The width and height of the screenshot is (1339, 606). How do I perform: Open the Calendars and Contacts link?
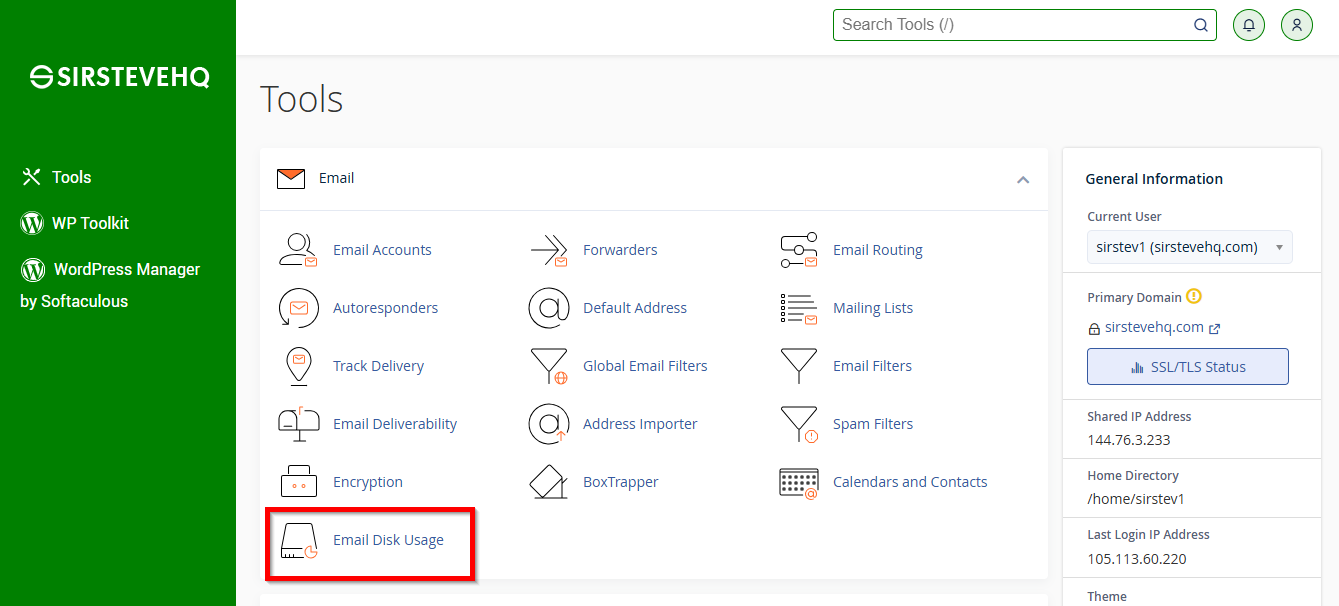[910, 482]
